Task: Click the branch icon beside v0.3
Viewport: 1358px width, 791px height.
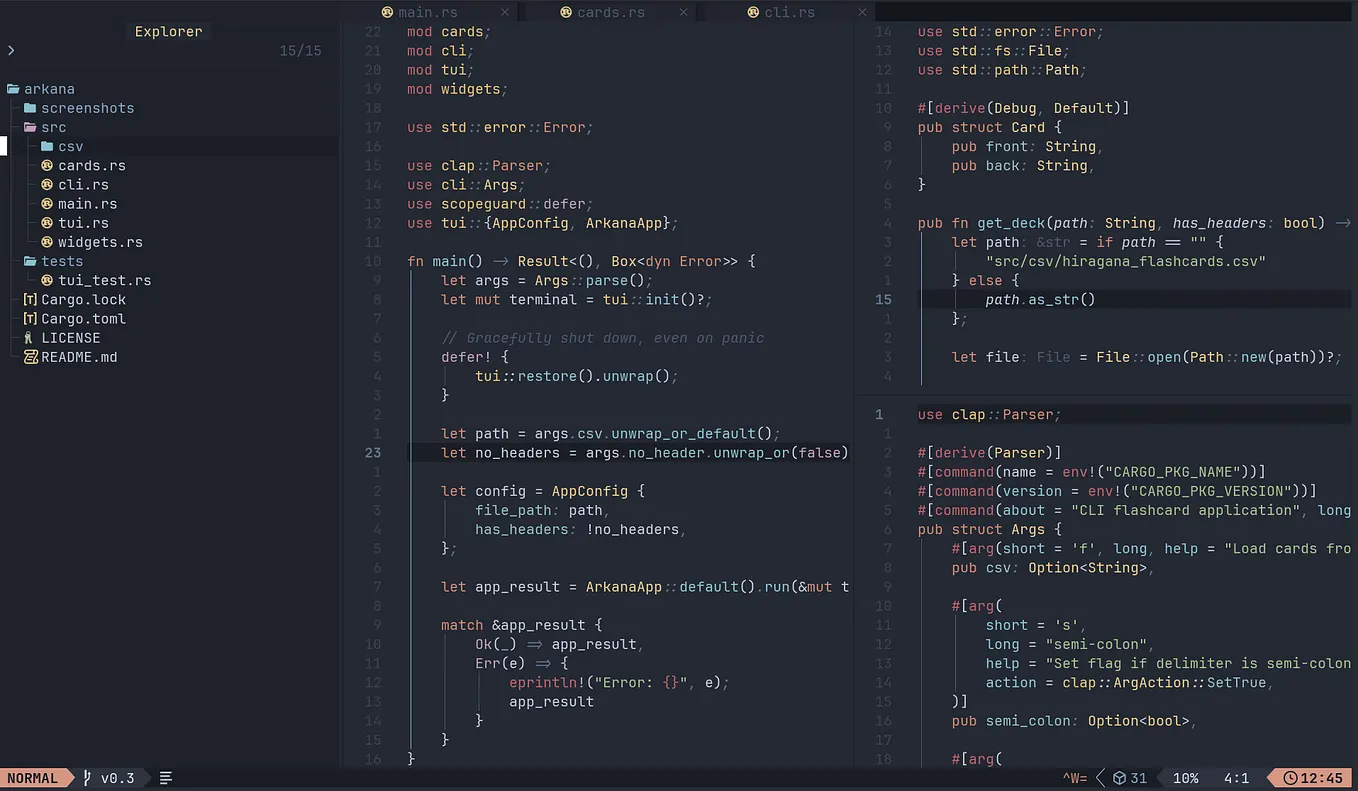Action: [x=85, y=777]
